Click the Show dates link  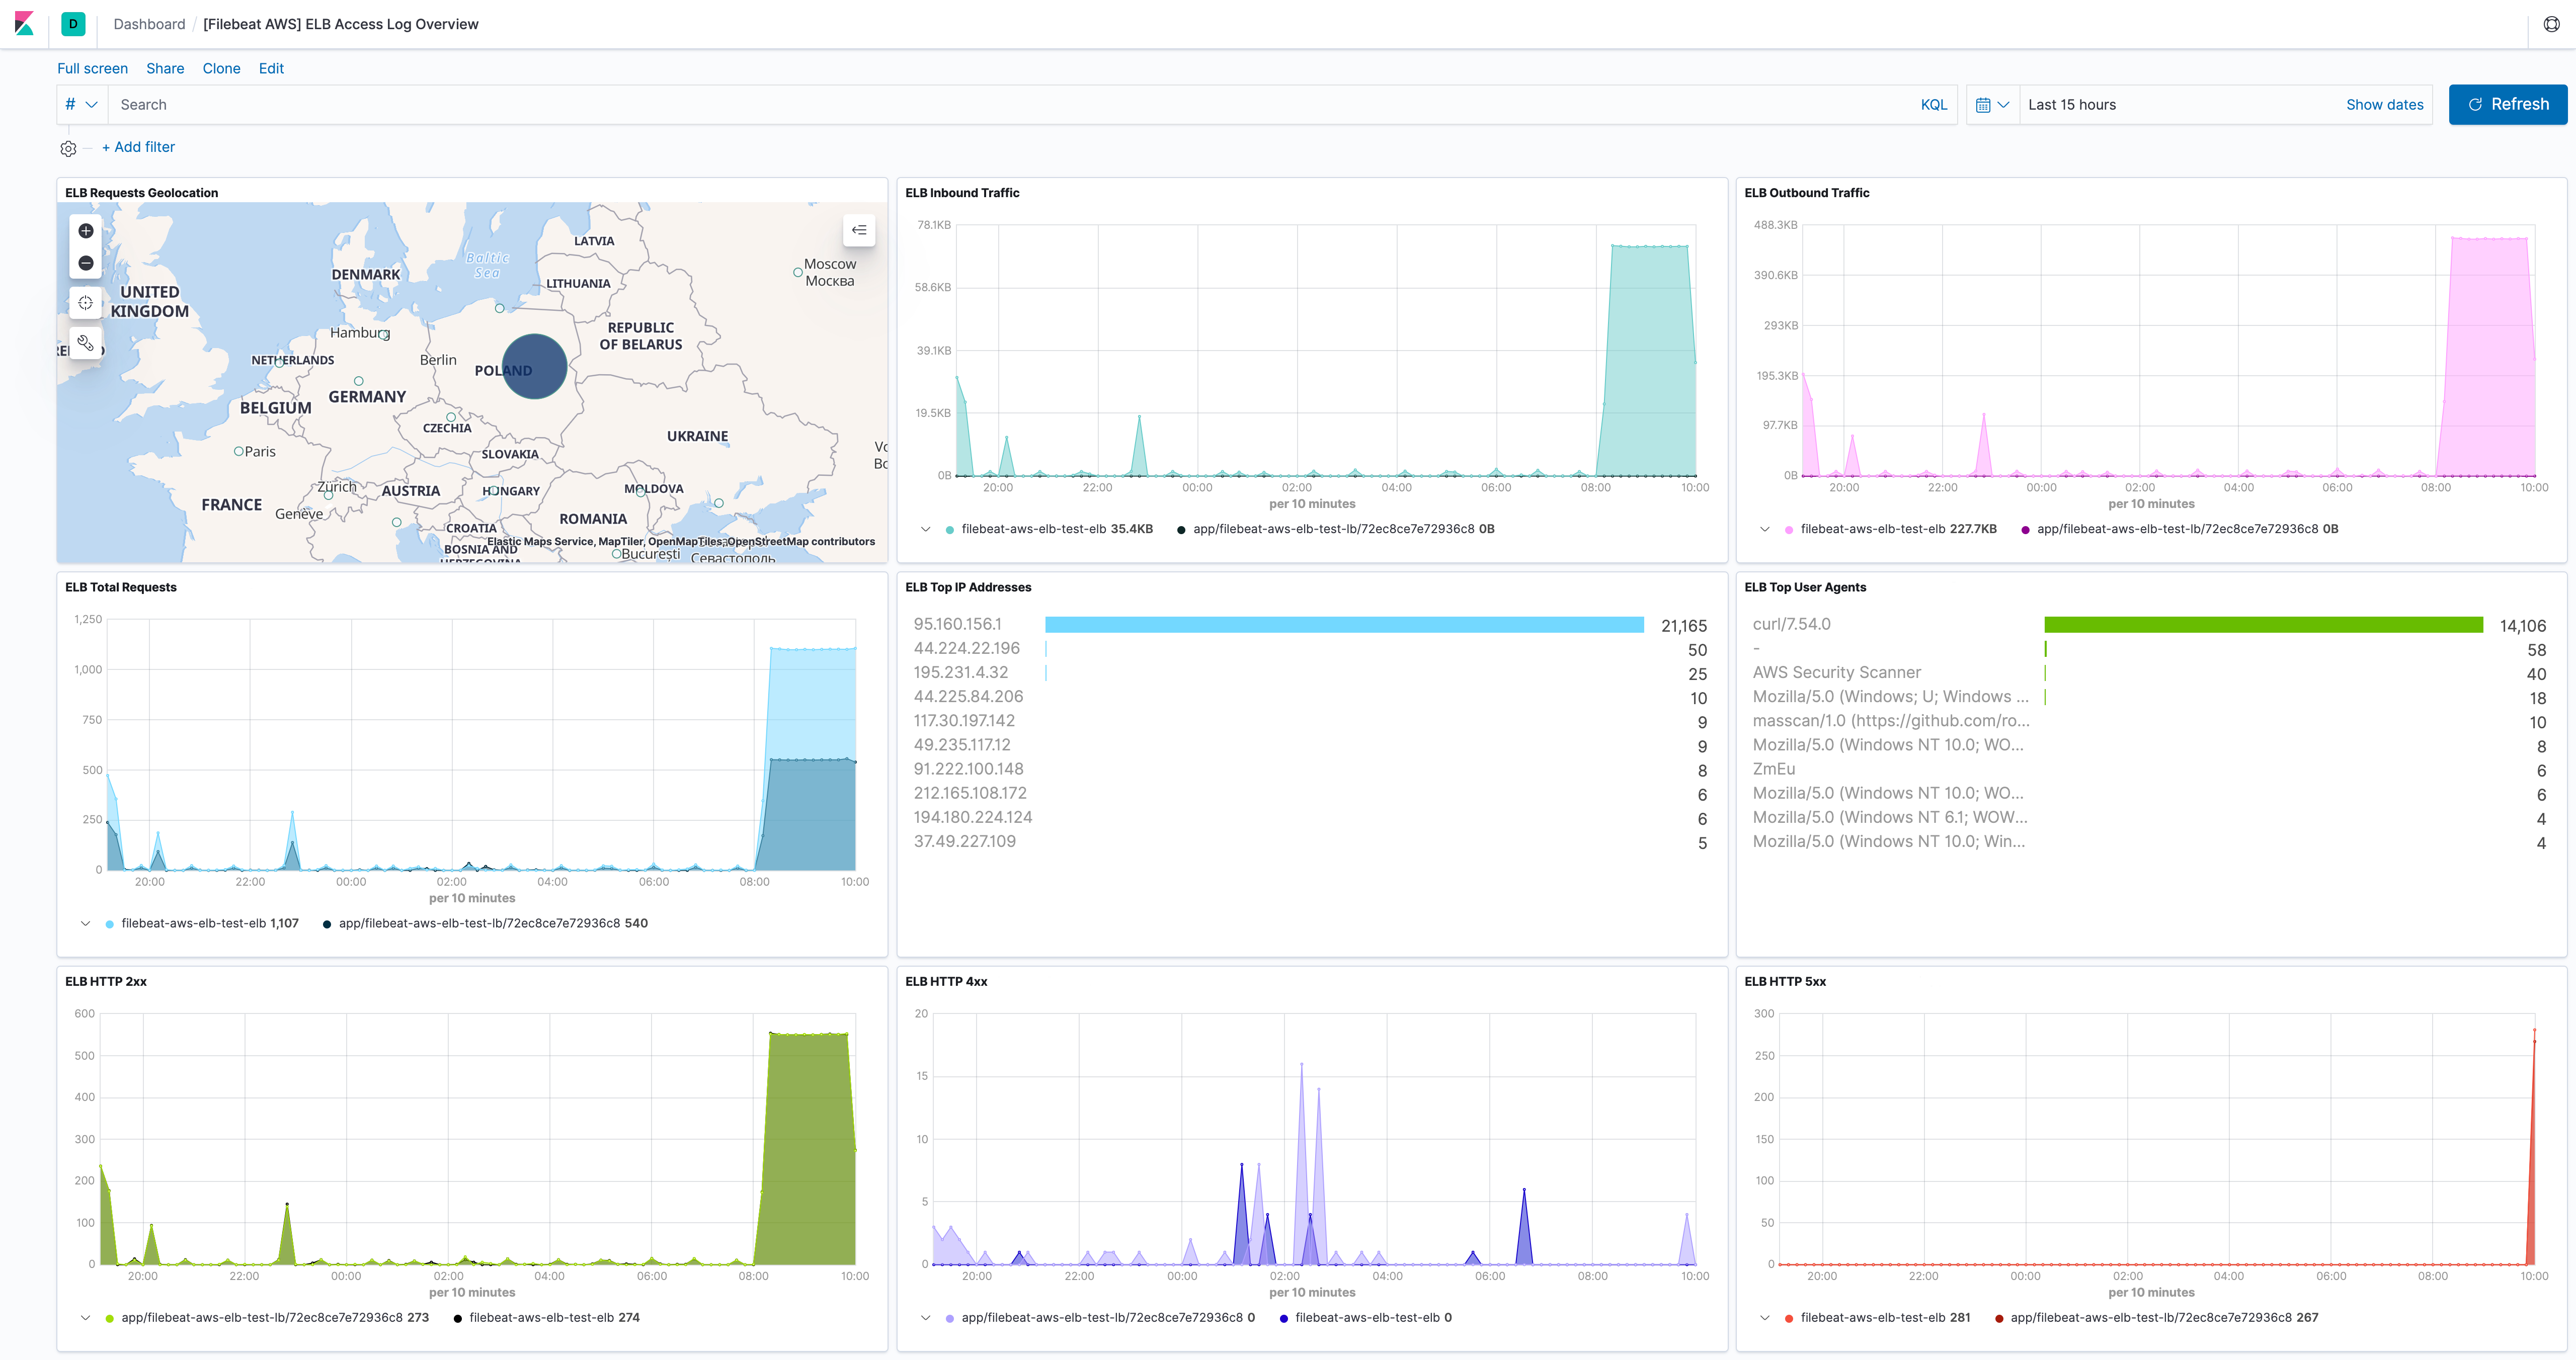[2384, 104]
